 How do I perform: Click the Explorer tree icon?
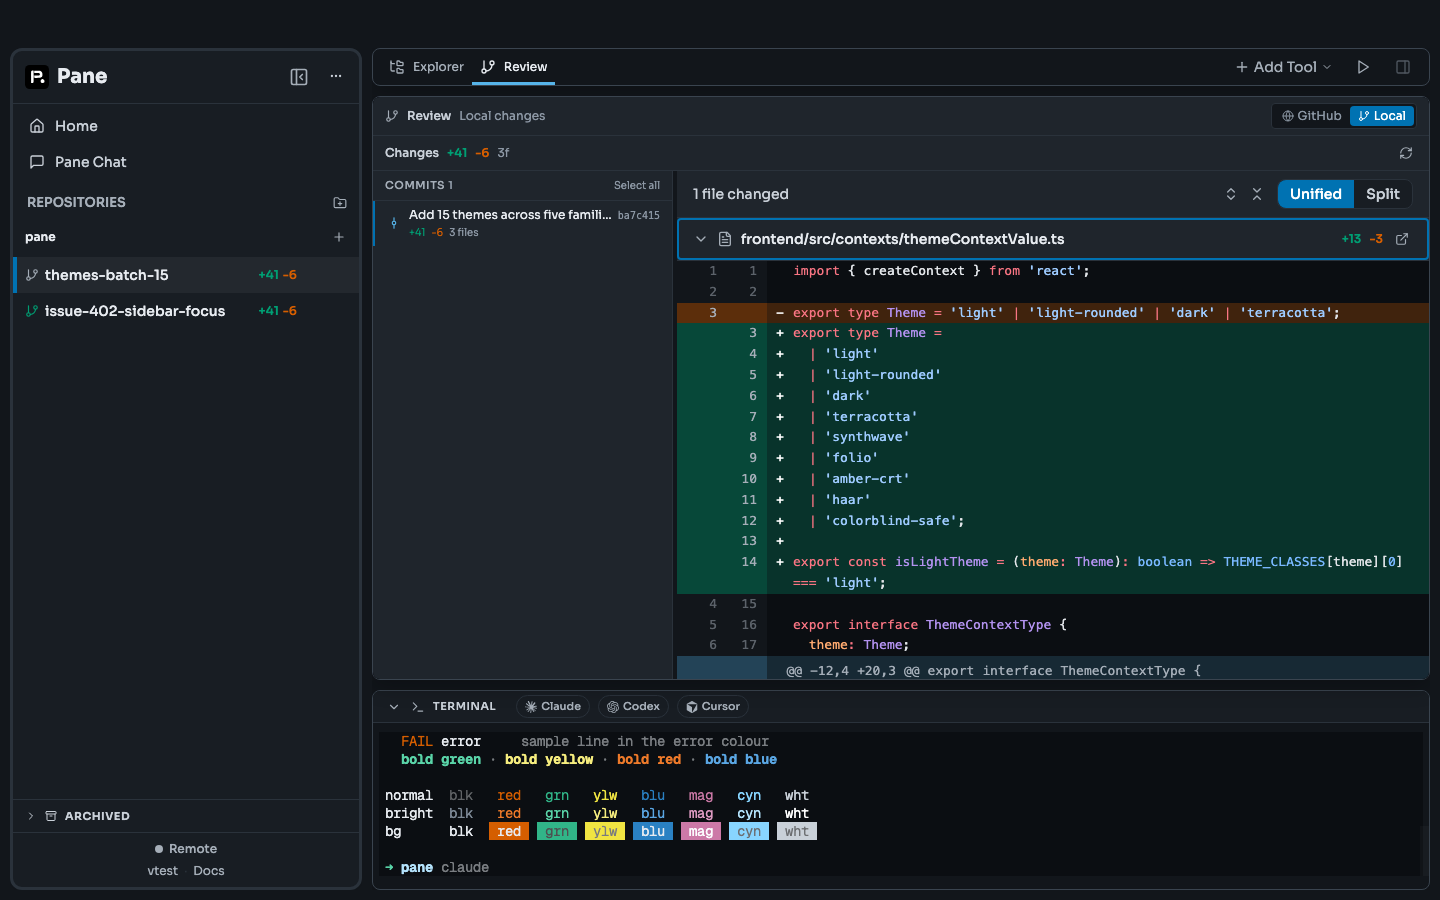pos(397,67)
